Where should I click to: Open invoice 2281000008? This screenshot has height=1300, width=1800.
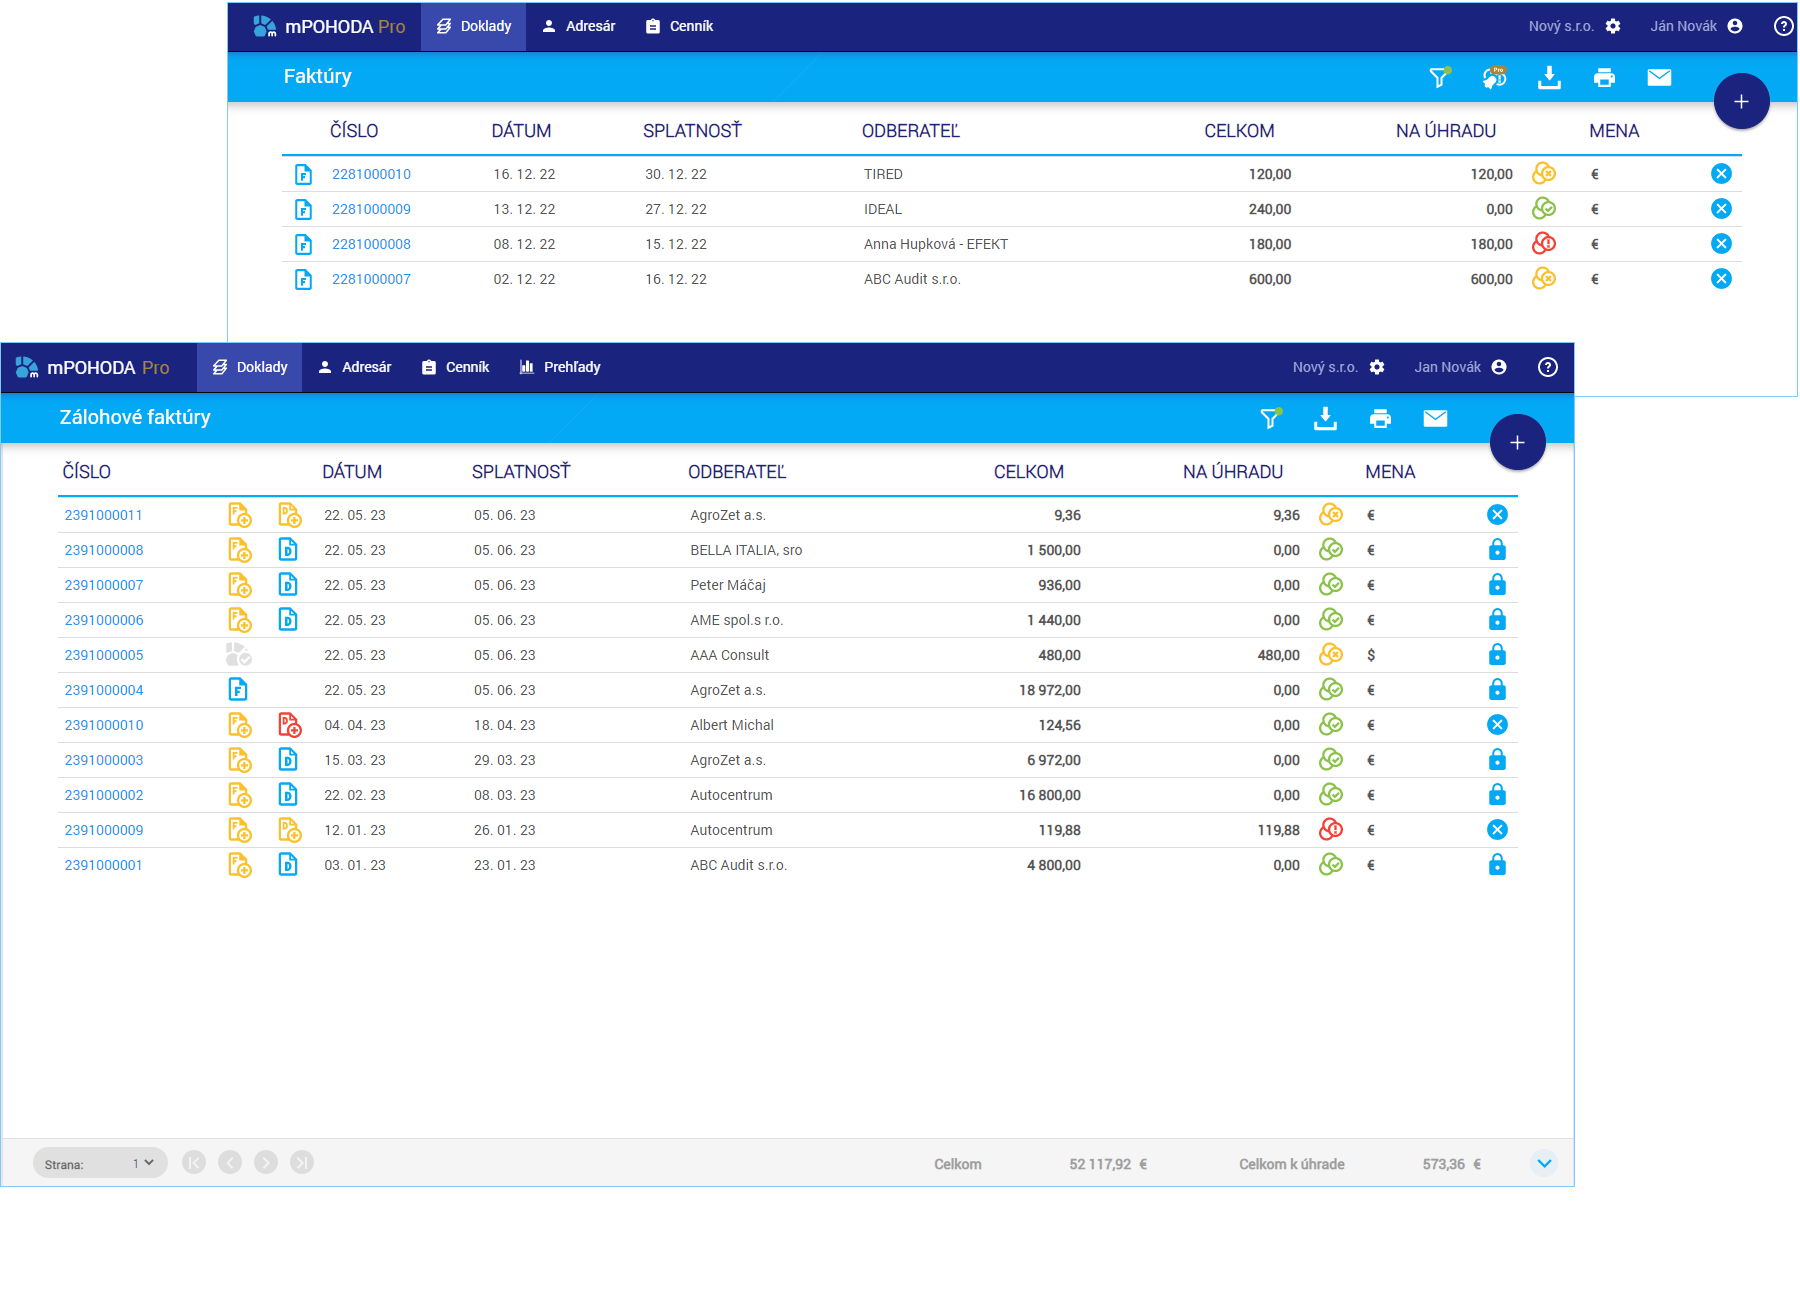(x=371, y=244)
